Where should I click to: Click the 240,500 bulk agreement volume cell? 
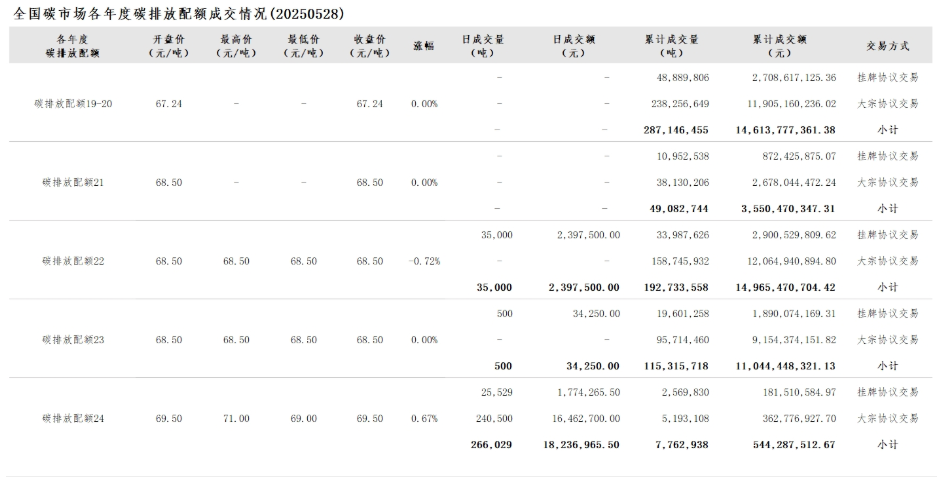coord(494,419)
